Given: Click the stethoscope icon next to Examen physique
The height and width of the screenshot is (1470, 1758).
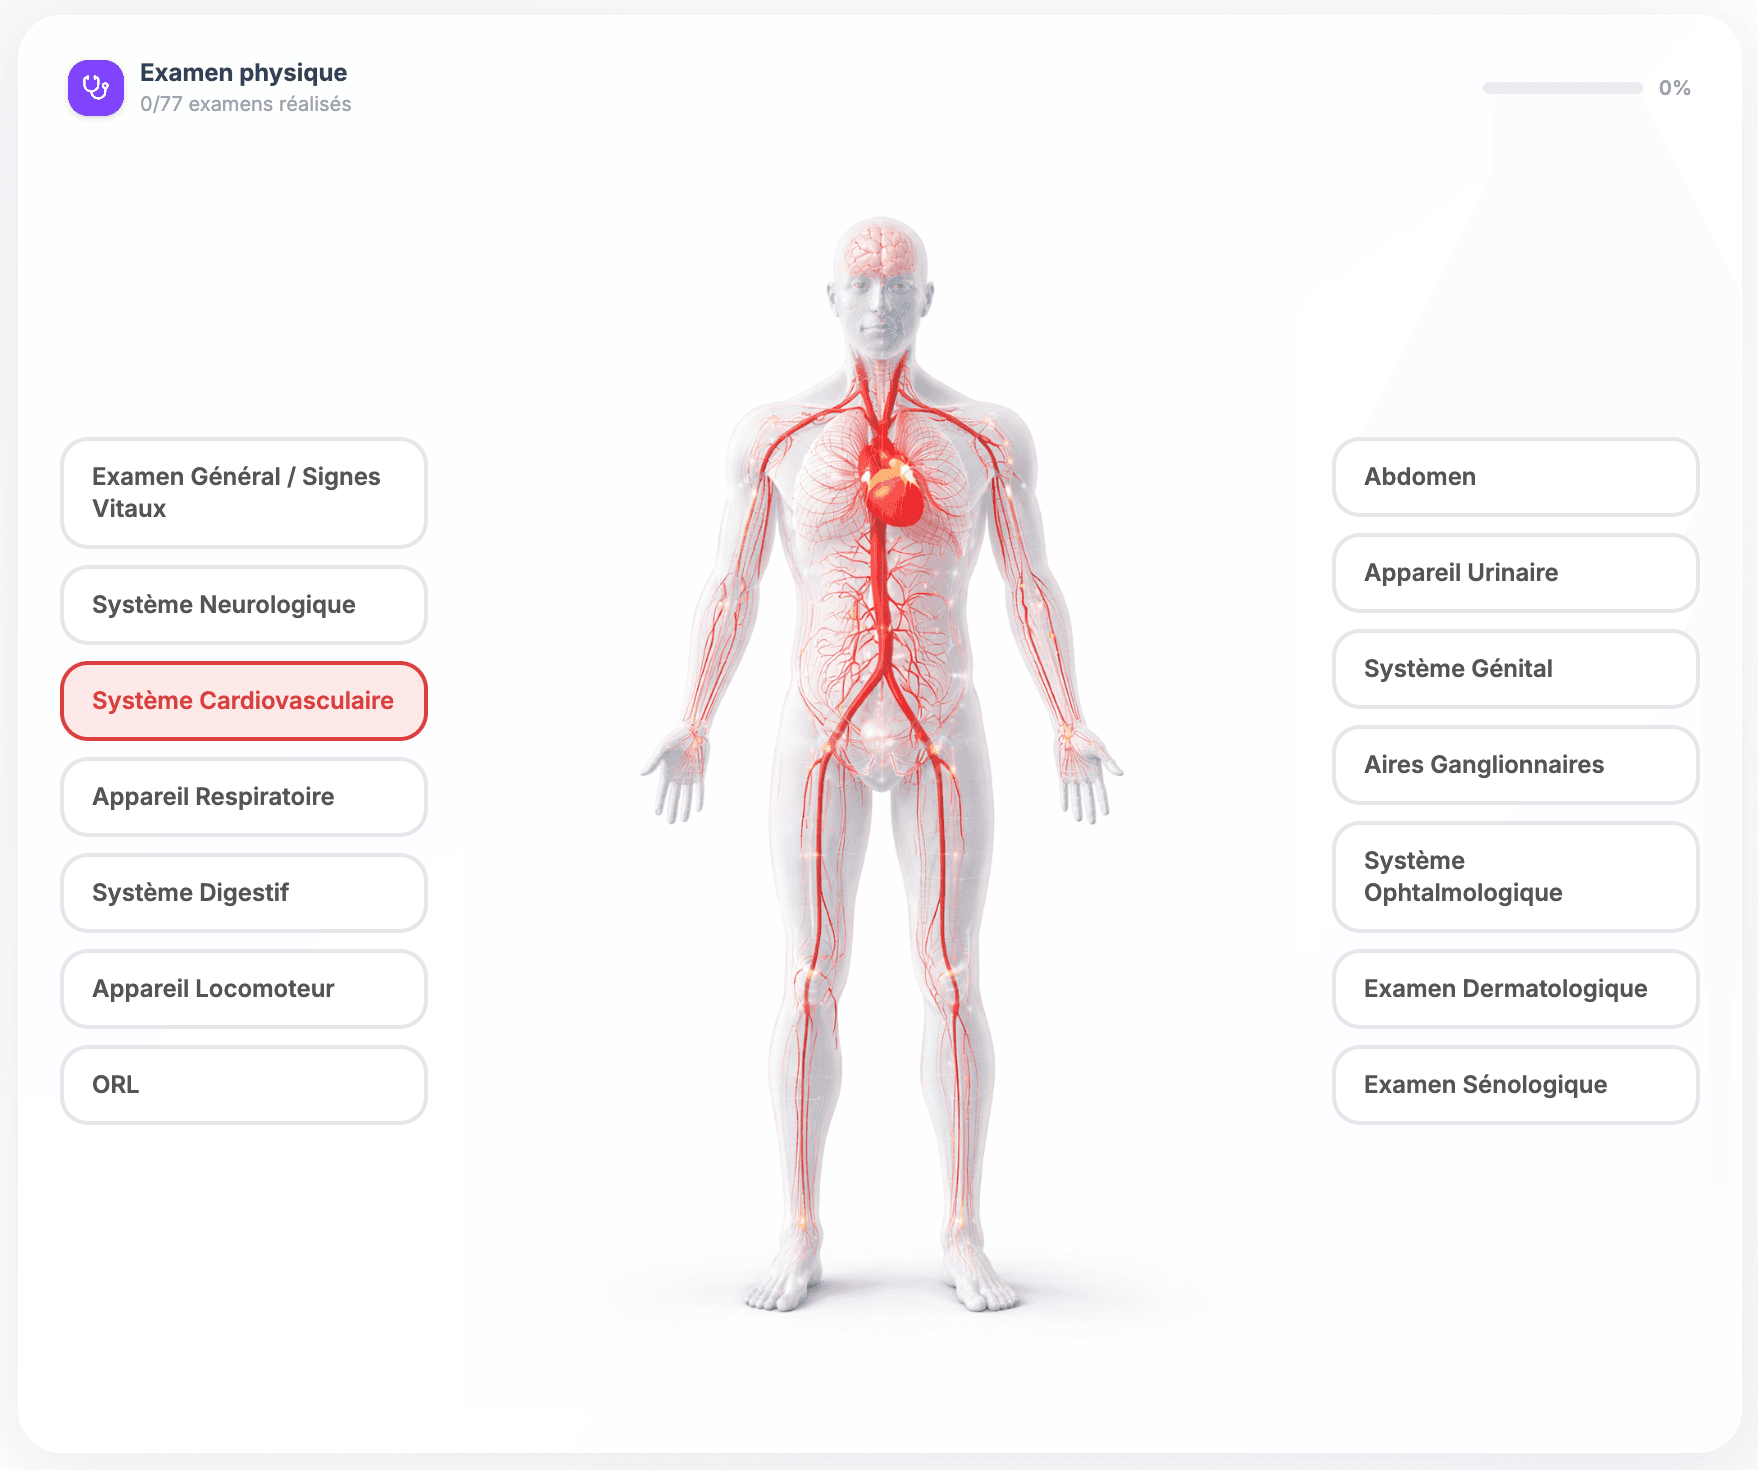Looking at the screenshot, I should [x=95, y=88].
